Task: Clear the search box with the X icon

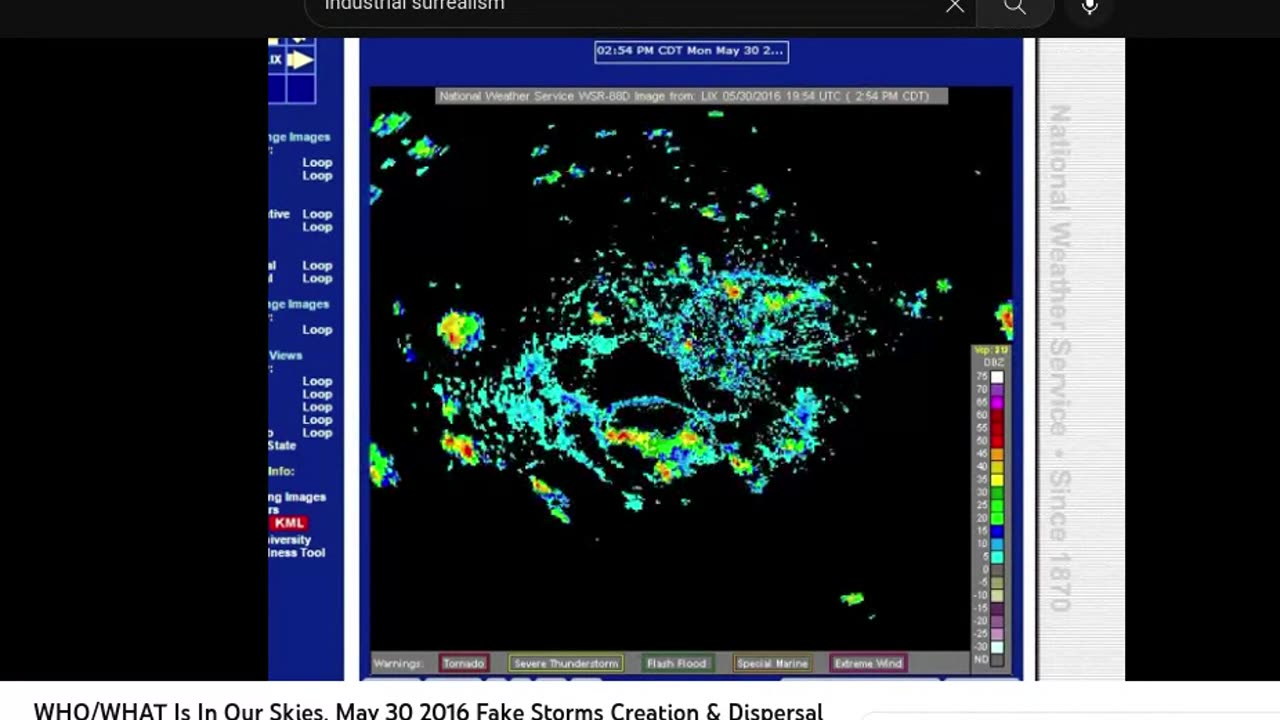Action: pyautogui.click(x=955, y=7)
